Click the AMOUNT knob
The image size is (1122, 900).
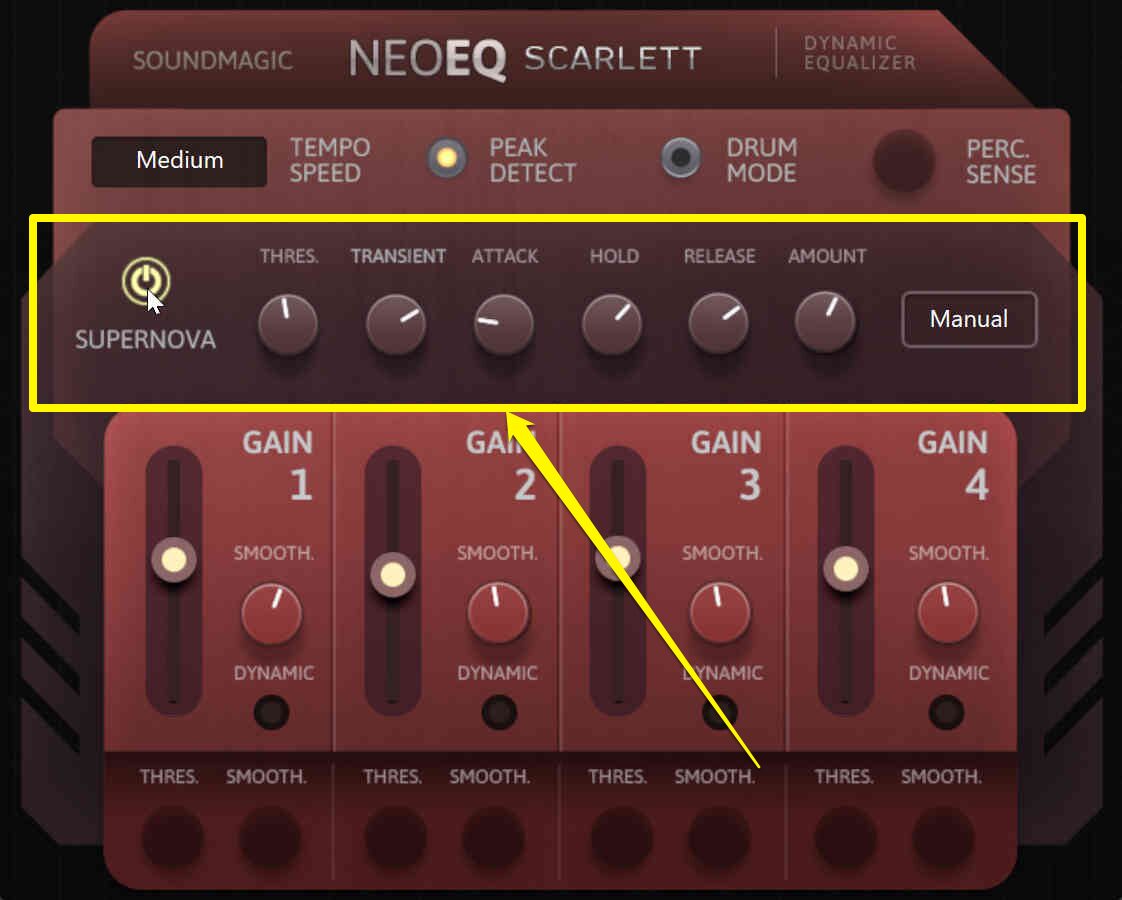825,322
